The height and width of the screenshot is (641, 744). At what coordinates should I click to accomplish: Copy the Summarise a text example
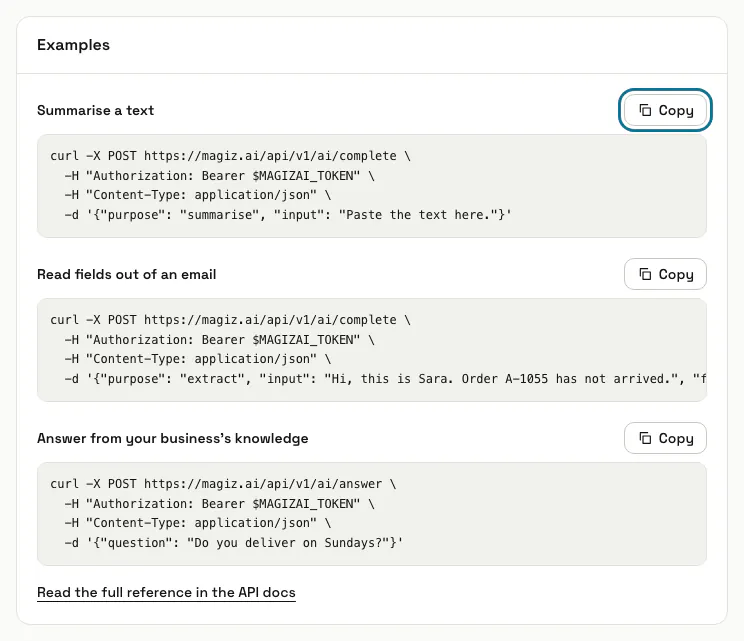click(x=665, y=110)
